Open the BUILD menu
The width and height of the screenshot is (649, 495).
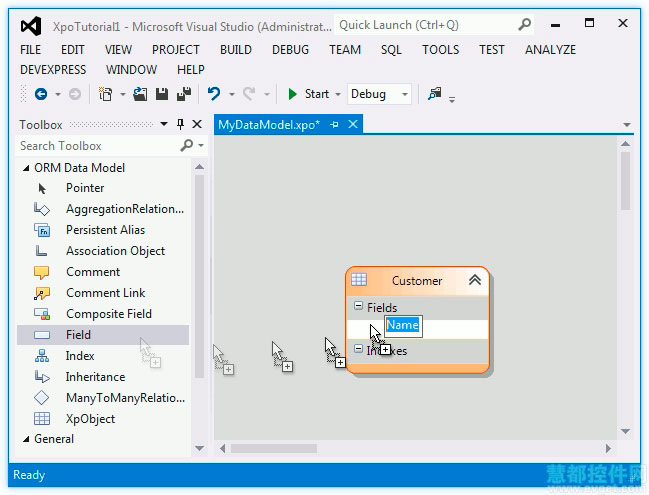click(236, 50)
